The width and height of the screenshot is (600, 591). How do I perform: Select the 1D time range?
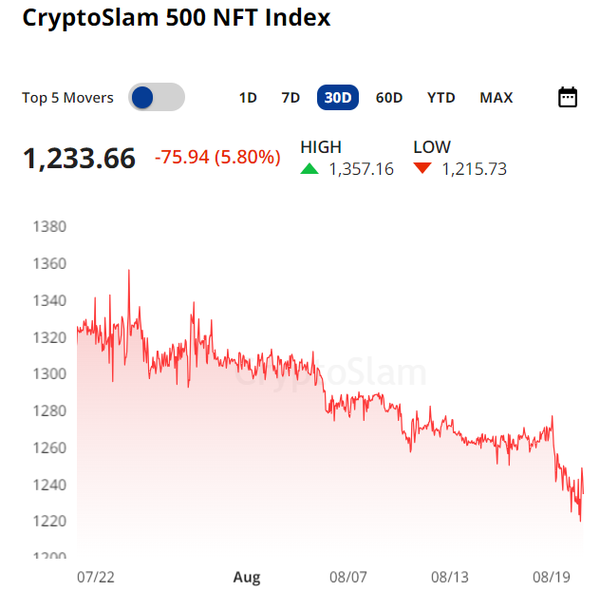click(x=248, y=97)
